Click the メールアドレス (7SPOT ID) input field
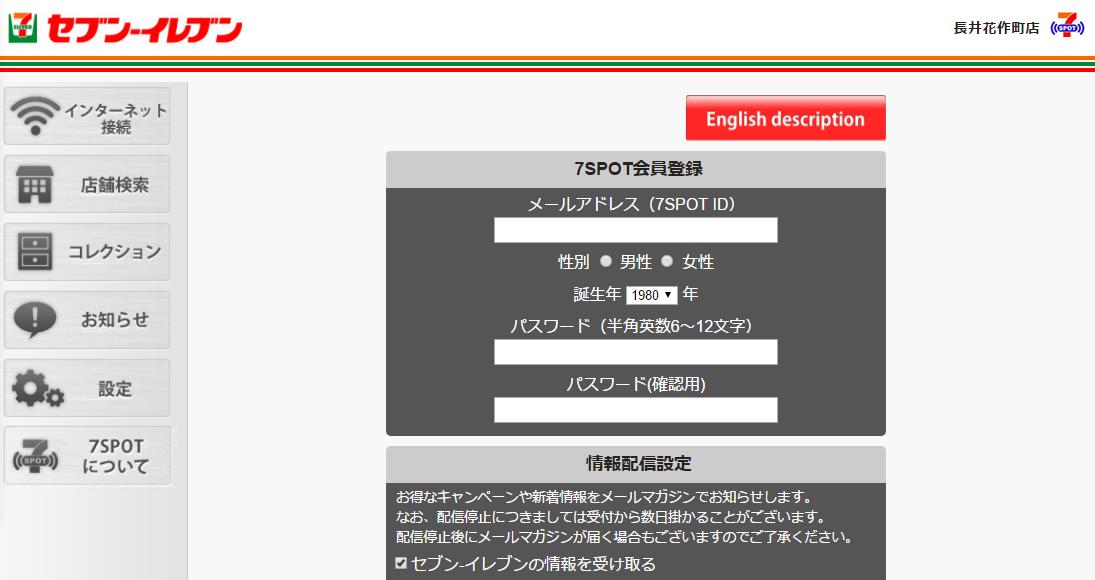This screenshot has height=580, width=1095. [635, 230]
